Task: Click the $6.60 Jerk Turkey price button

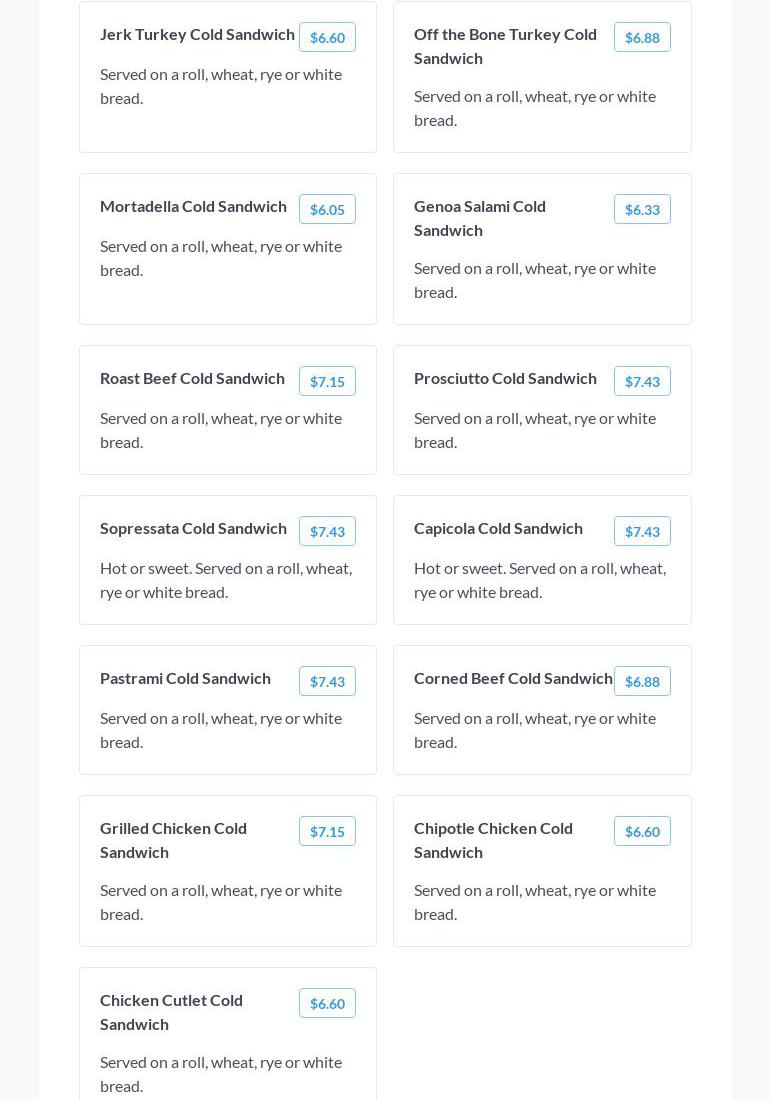Action: coord(327,37)
